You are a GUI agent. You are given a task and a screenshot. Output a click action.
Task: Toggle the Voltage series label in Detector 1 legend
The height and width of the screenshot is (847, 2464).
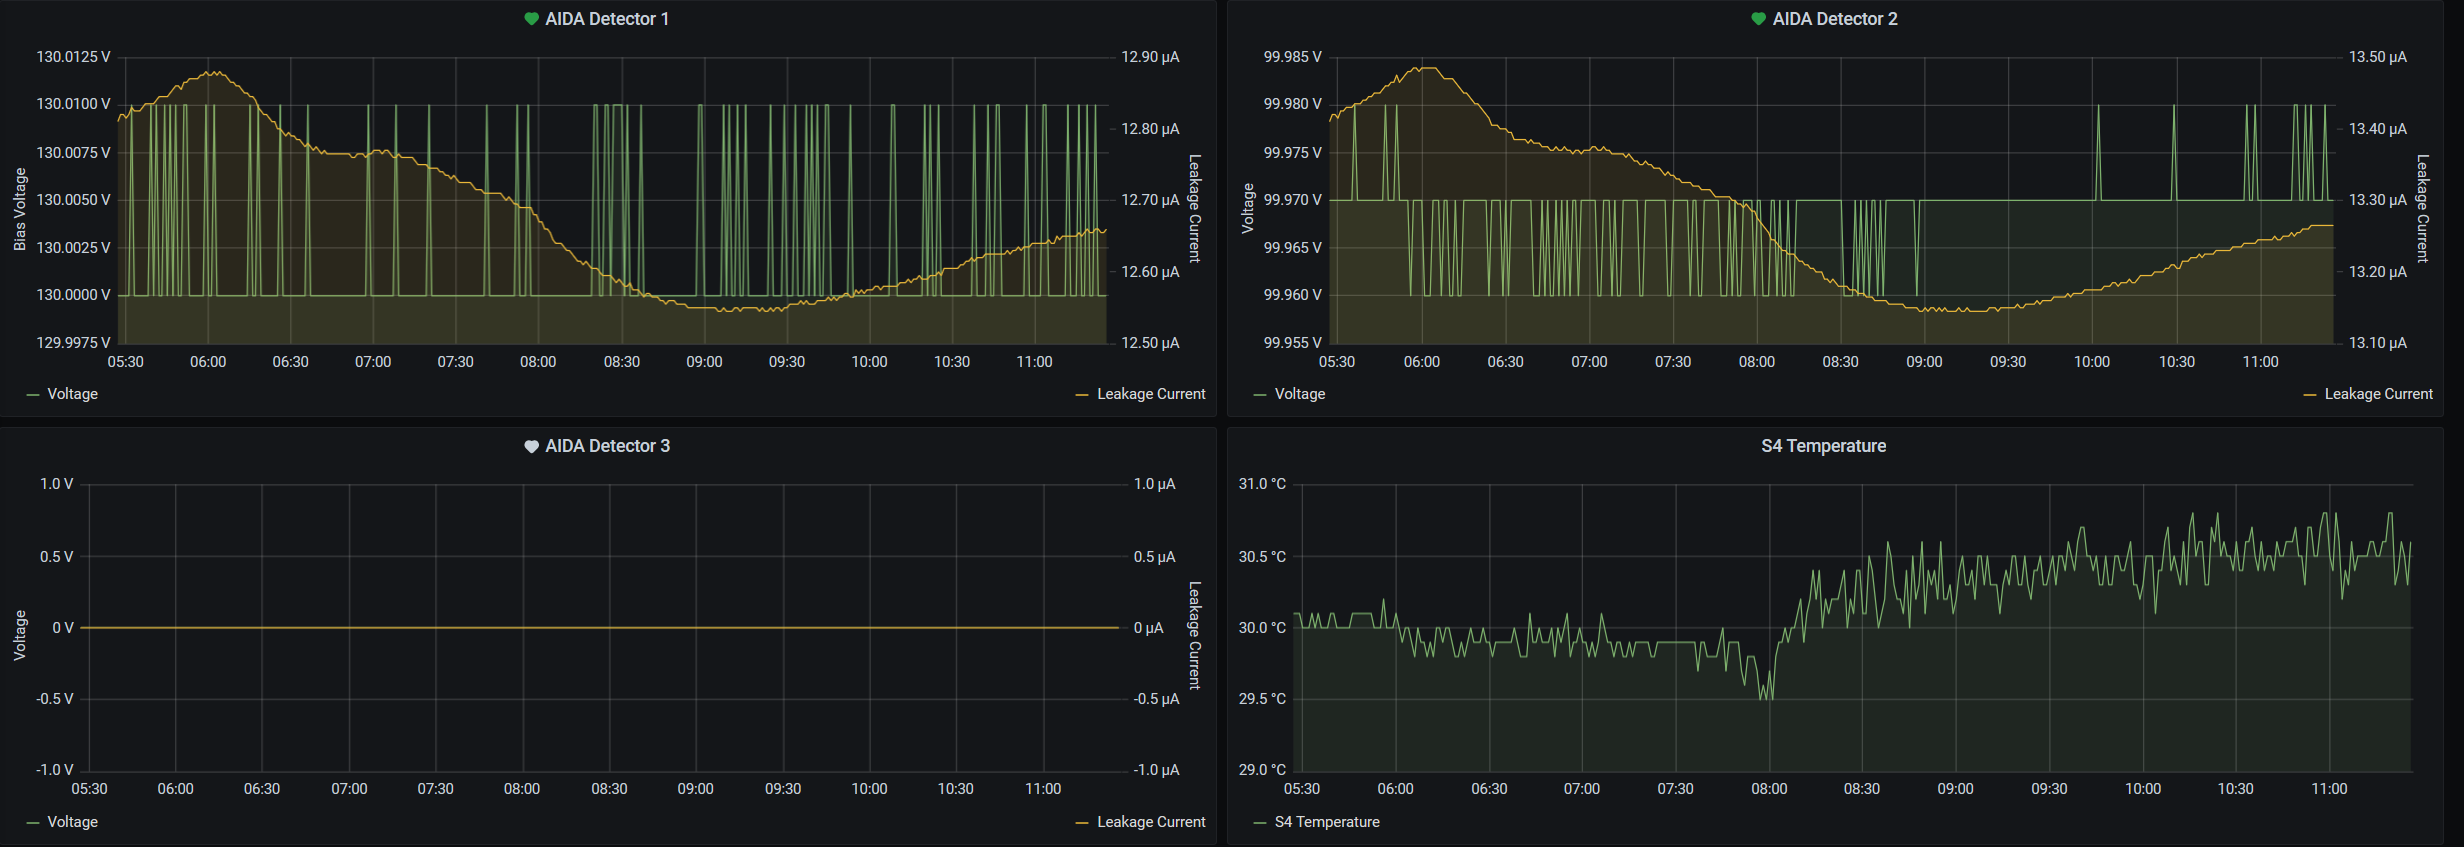point(72,394)
